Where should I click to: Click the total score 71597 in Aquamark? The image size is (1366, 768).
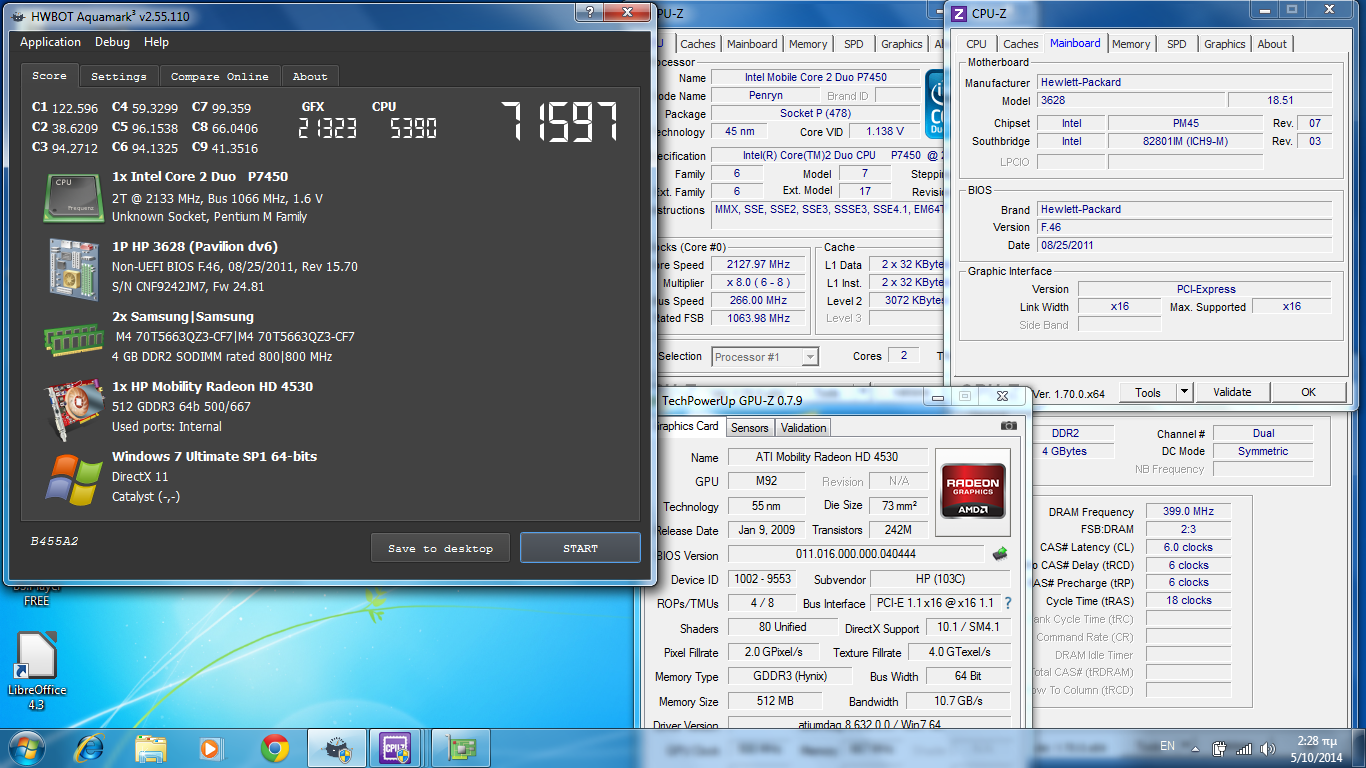560,122
